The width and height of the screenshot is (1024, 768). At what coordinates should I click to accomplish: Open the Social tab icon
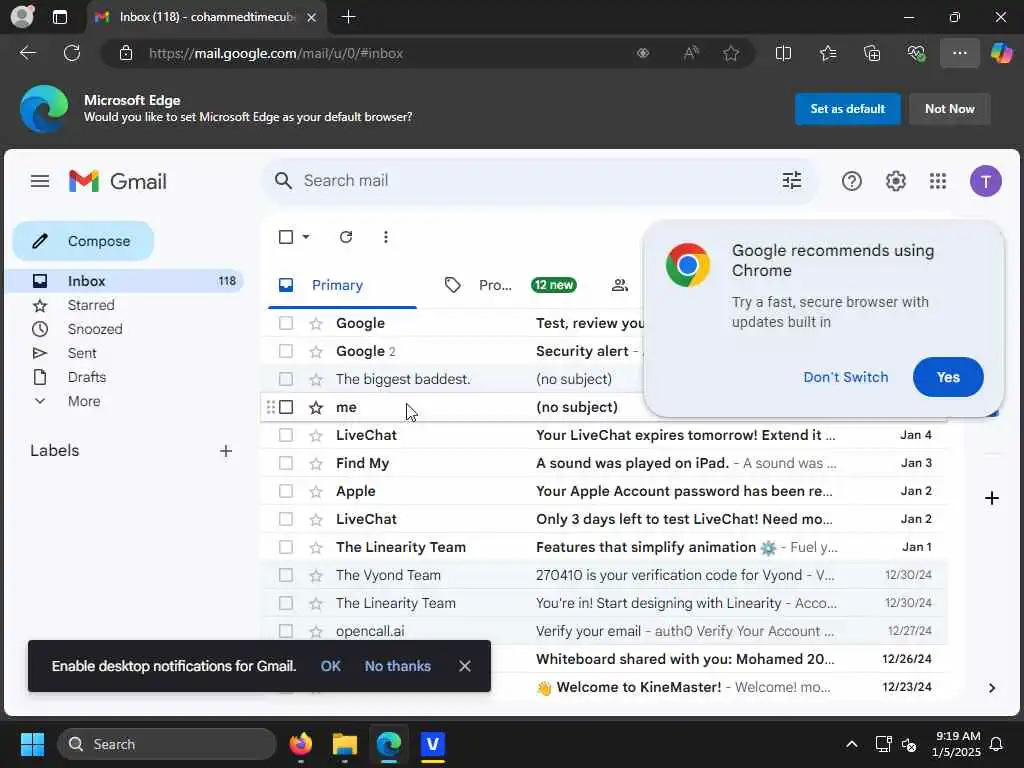[x=620, y=285]
